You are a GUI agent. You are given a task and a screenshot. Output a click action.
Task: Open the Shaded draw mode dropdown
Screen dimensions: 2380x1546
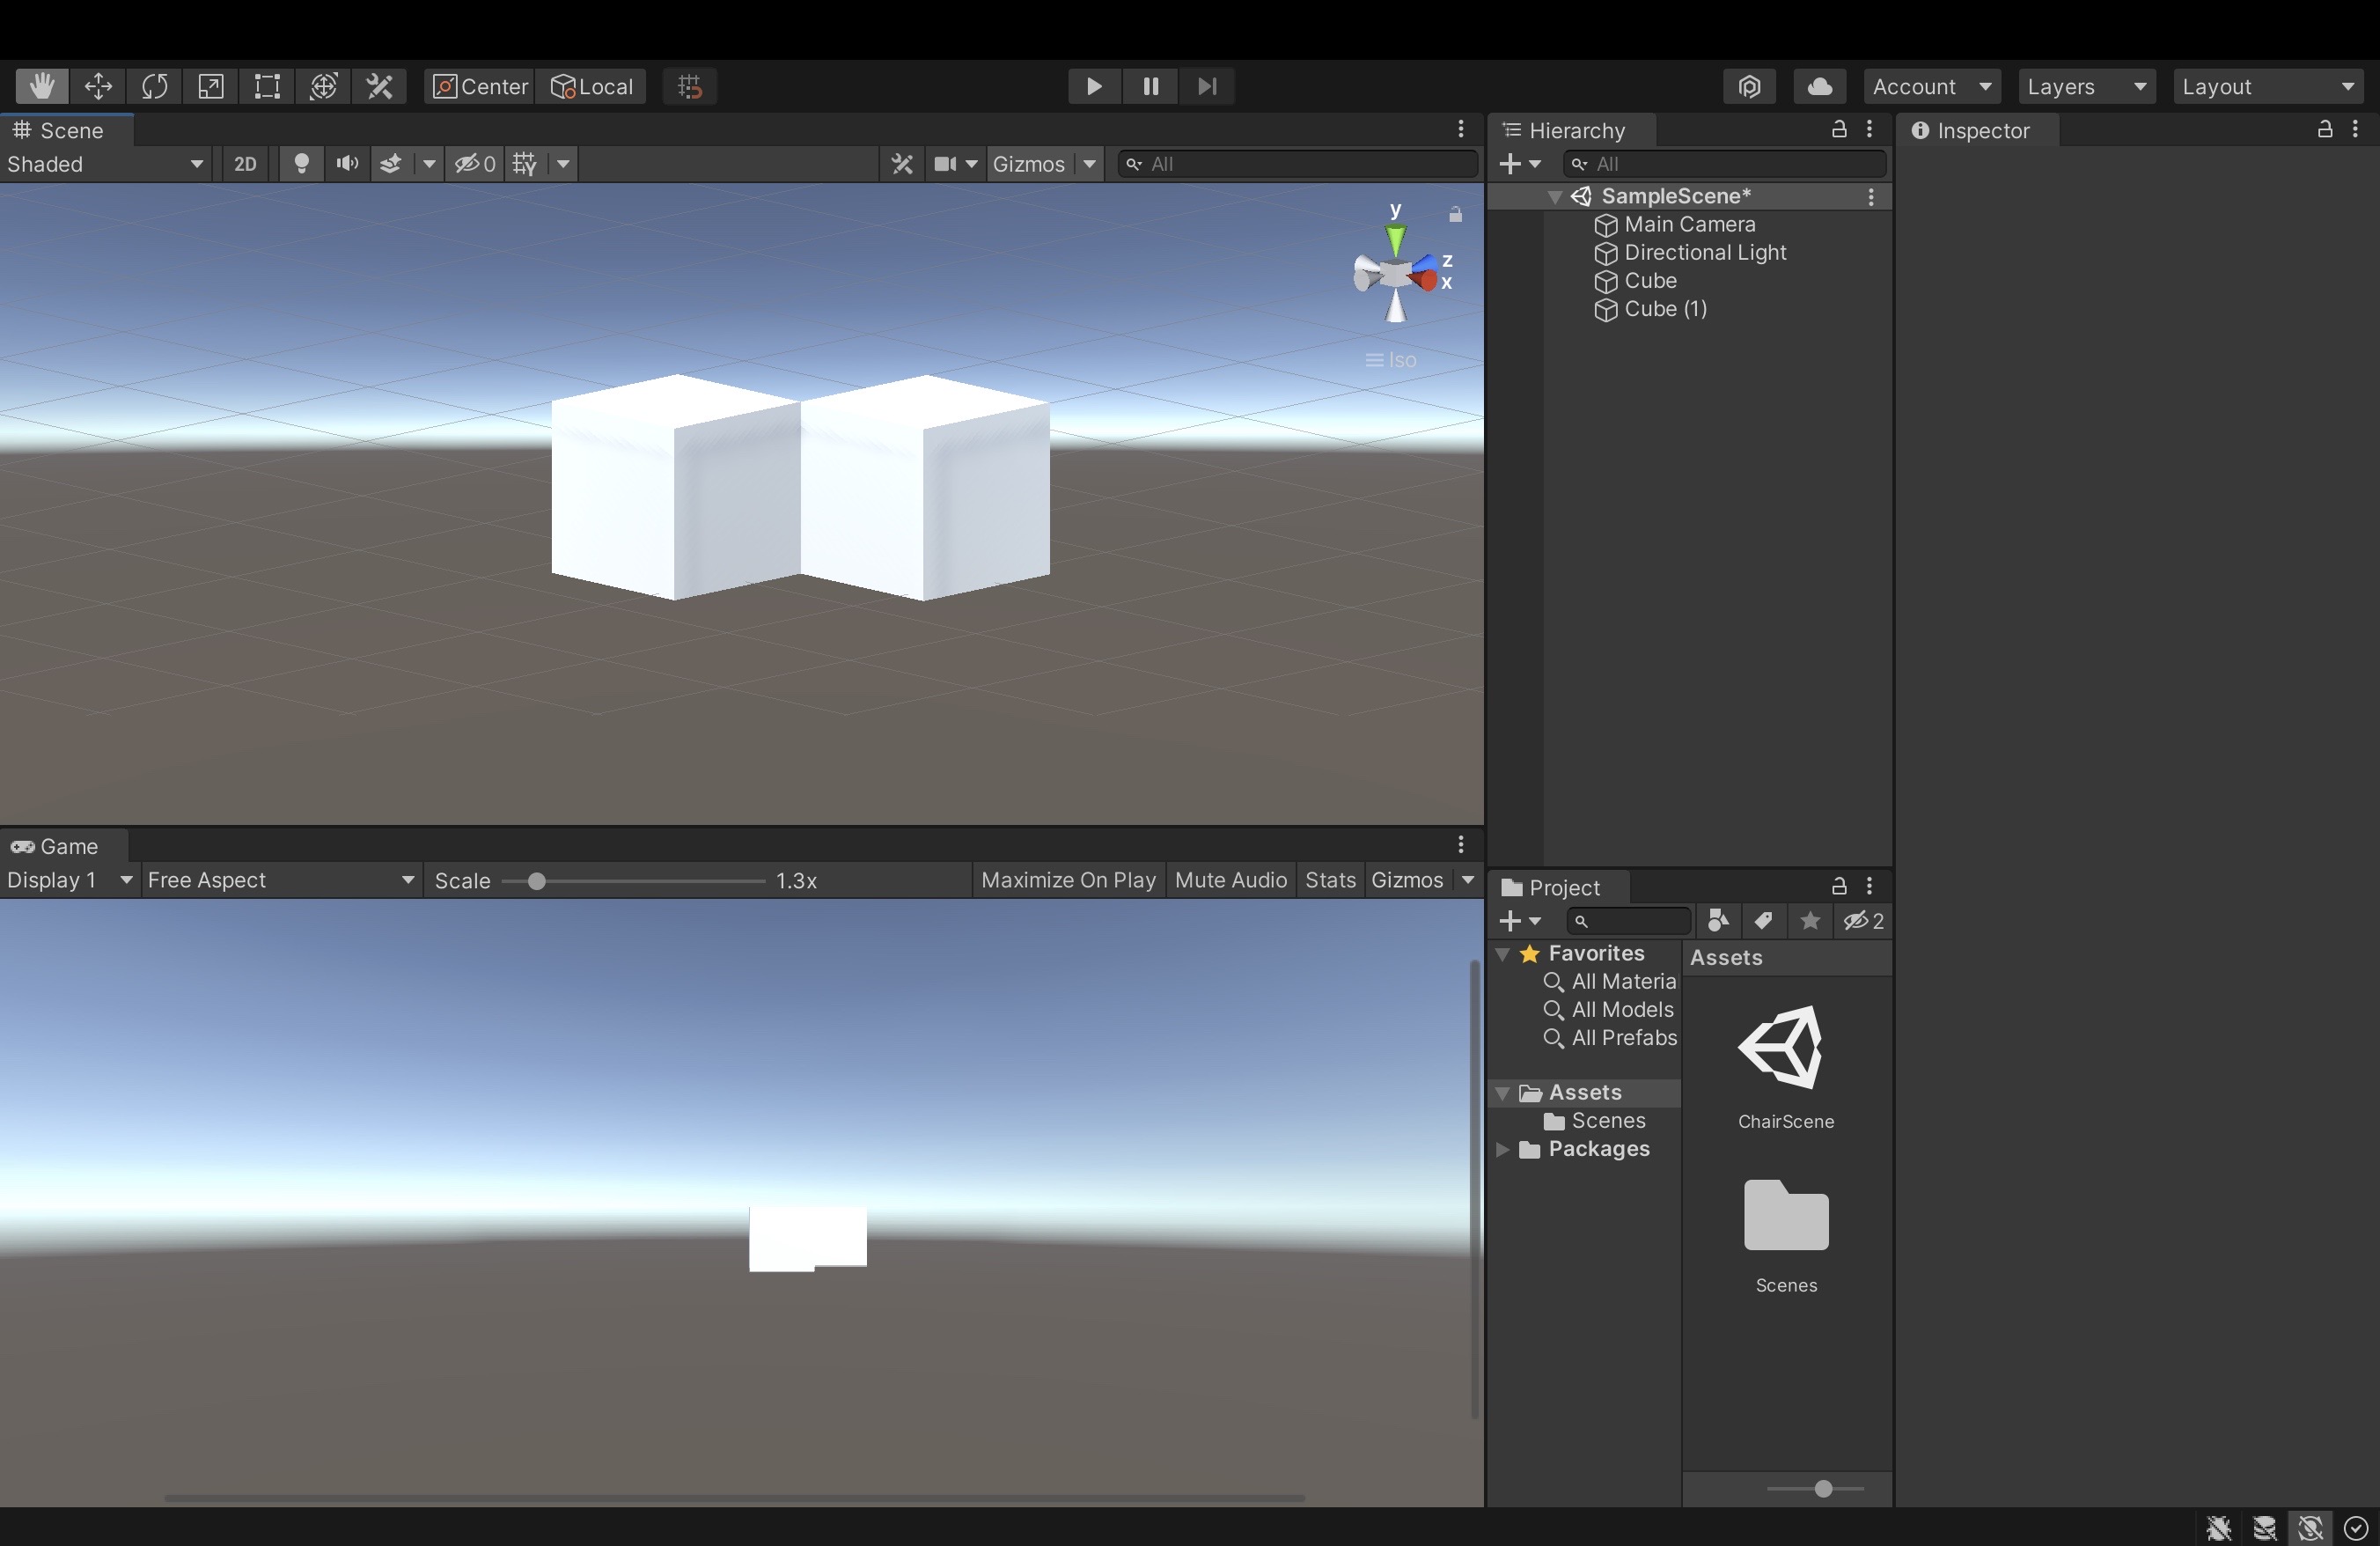point(104,164)
